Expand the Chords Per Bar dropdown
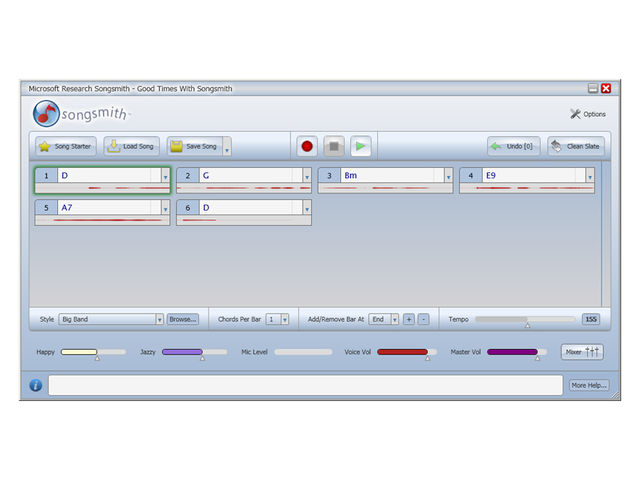Image resolution: width=640 pixels, height=480 pixels. 285,319
